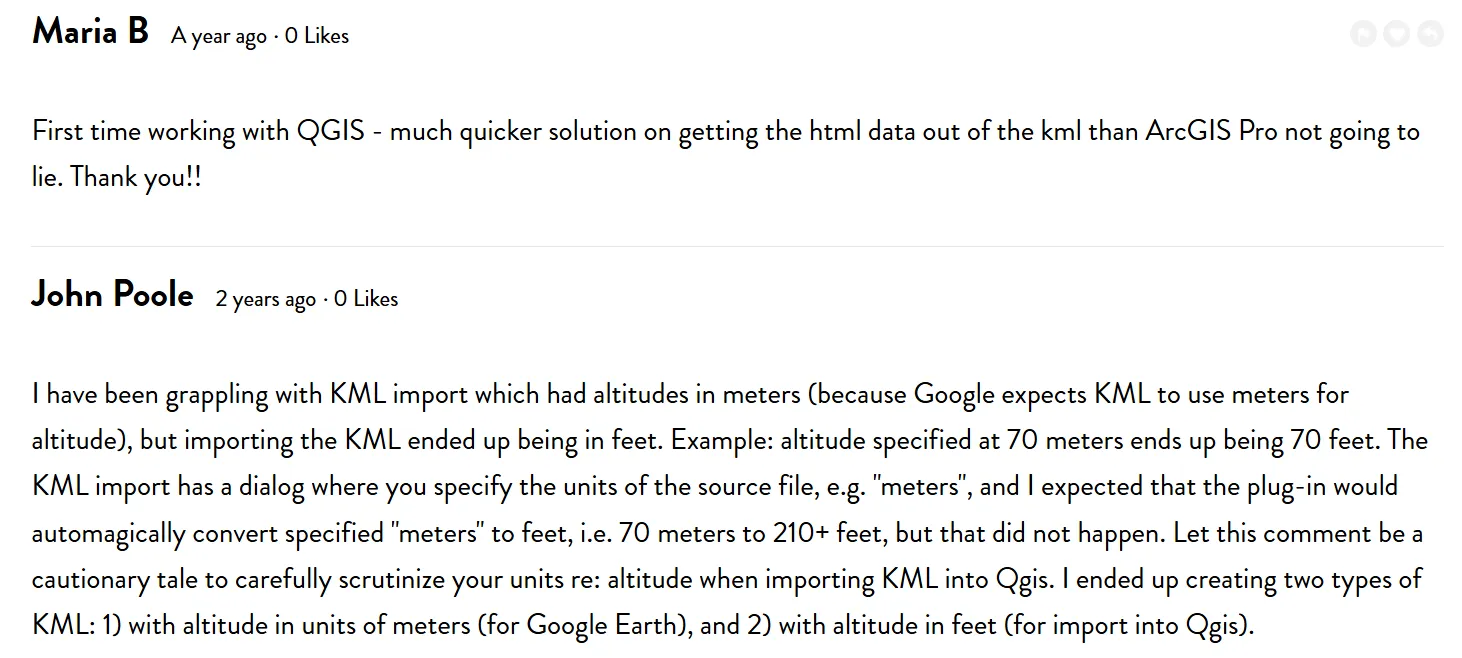
Task: Click Maria B's comment starting "First time working"
Action: 726,155
